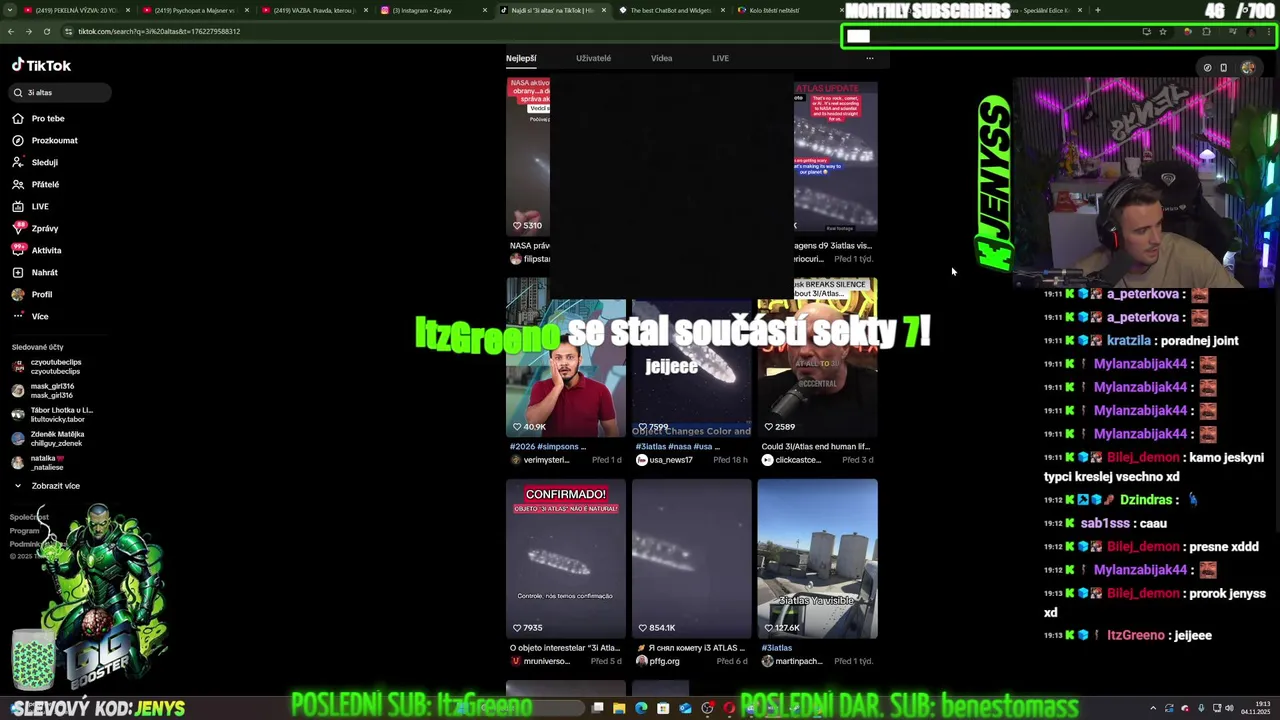Bookmark this page star icon
The height and width of the screenshot is (720, 1280).
[1163, 32]
